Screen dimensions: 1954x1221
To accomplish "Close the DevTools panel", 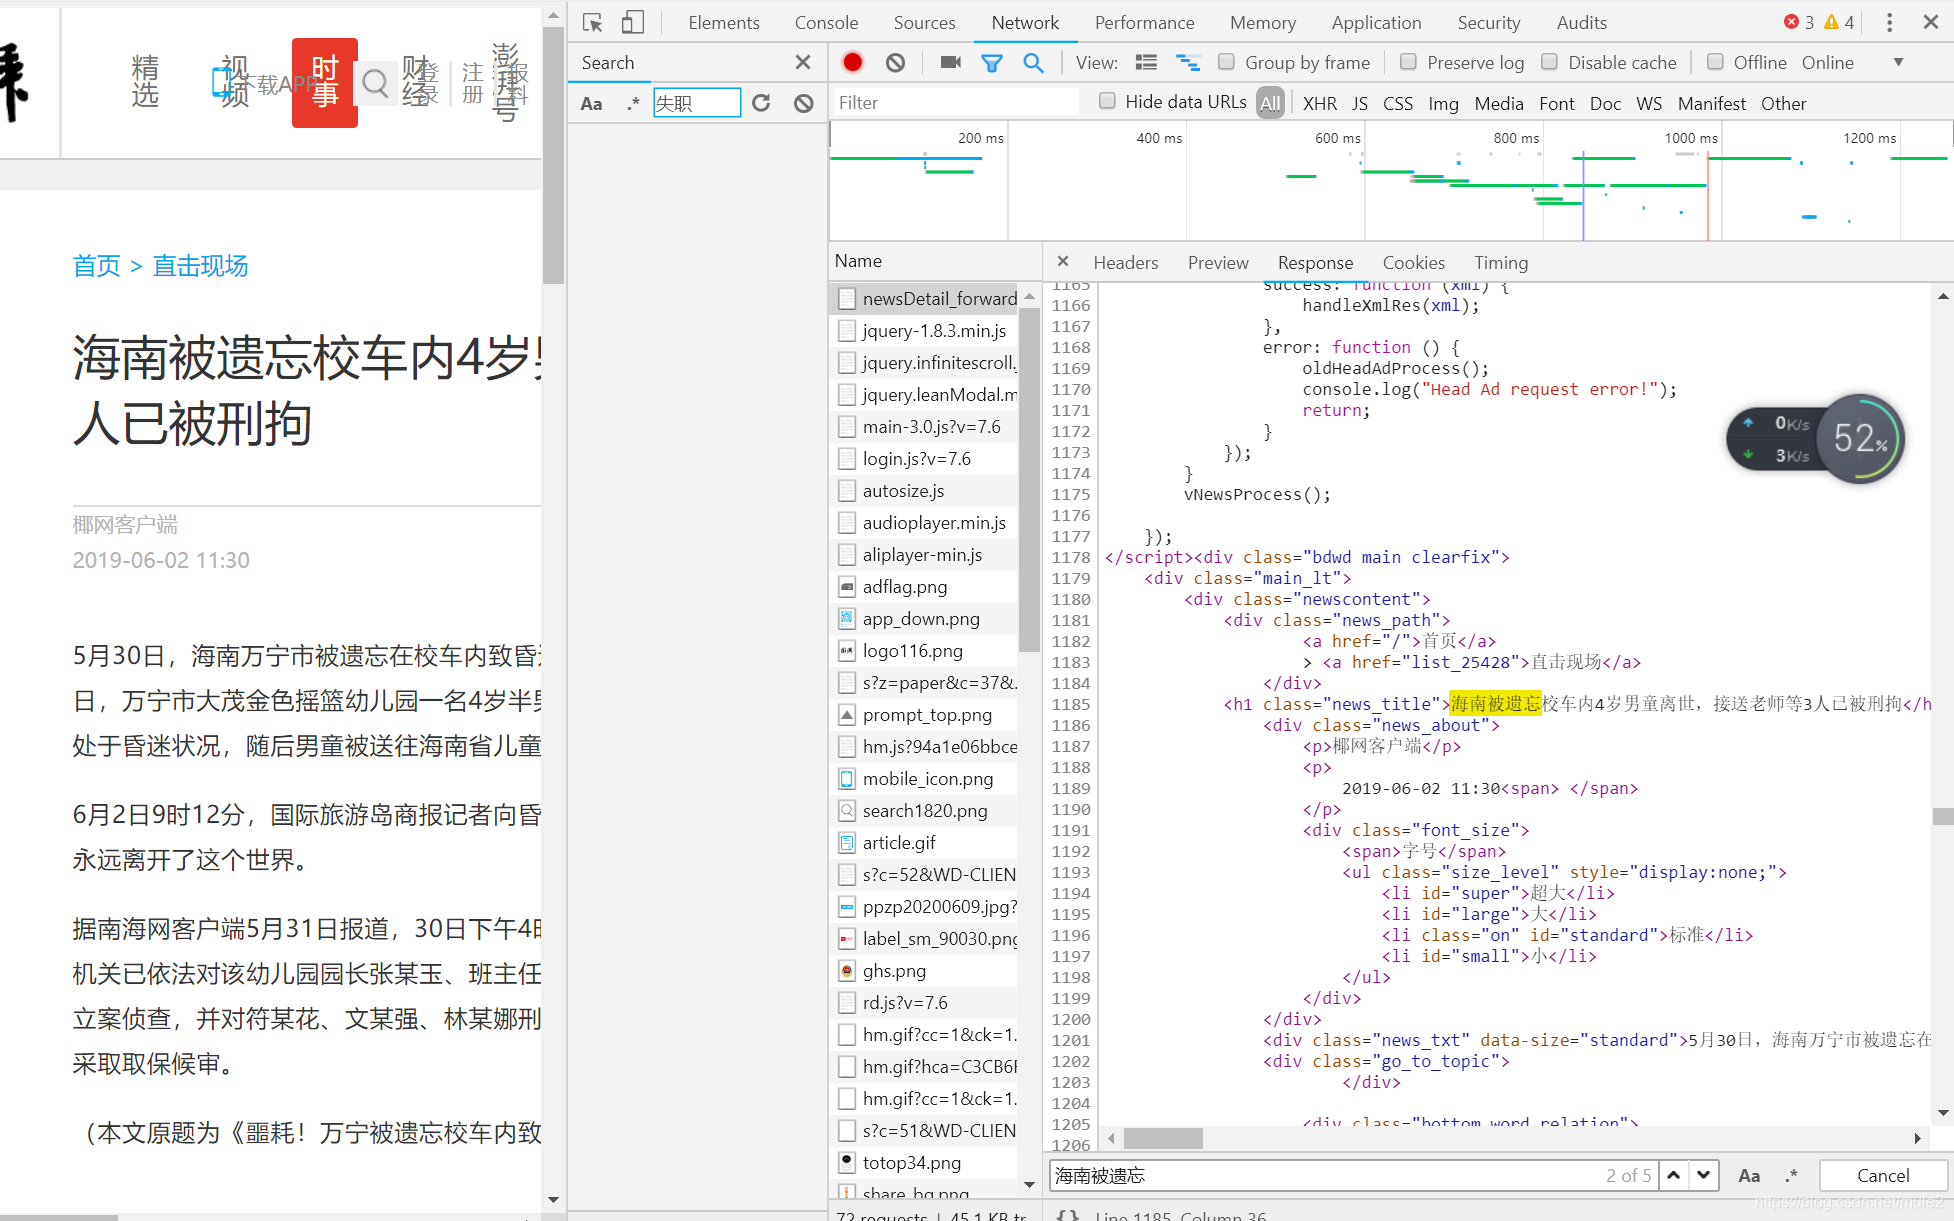I will 1931,22.
